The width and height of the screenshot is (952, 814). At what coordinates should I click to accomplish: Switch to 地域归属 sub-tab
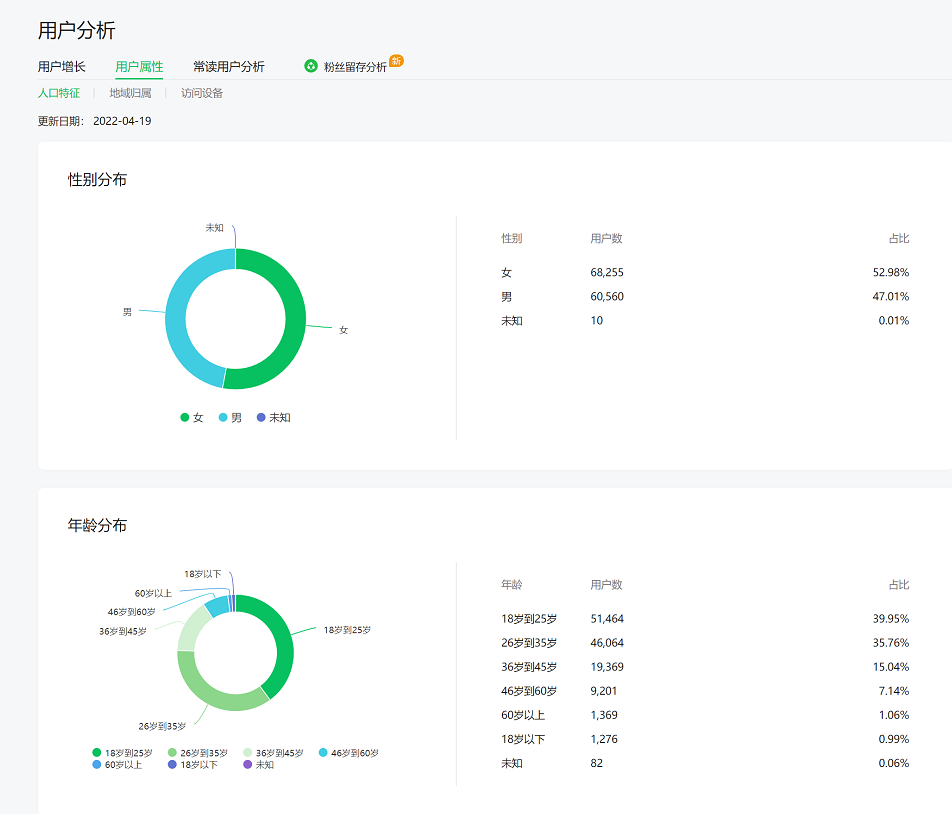coord(130,93)
